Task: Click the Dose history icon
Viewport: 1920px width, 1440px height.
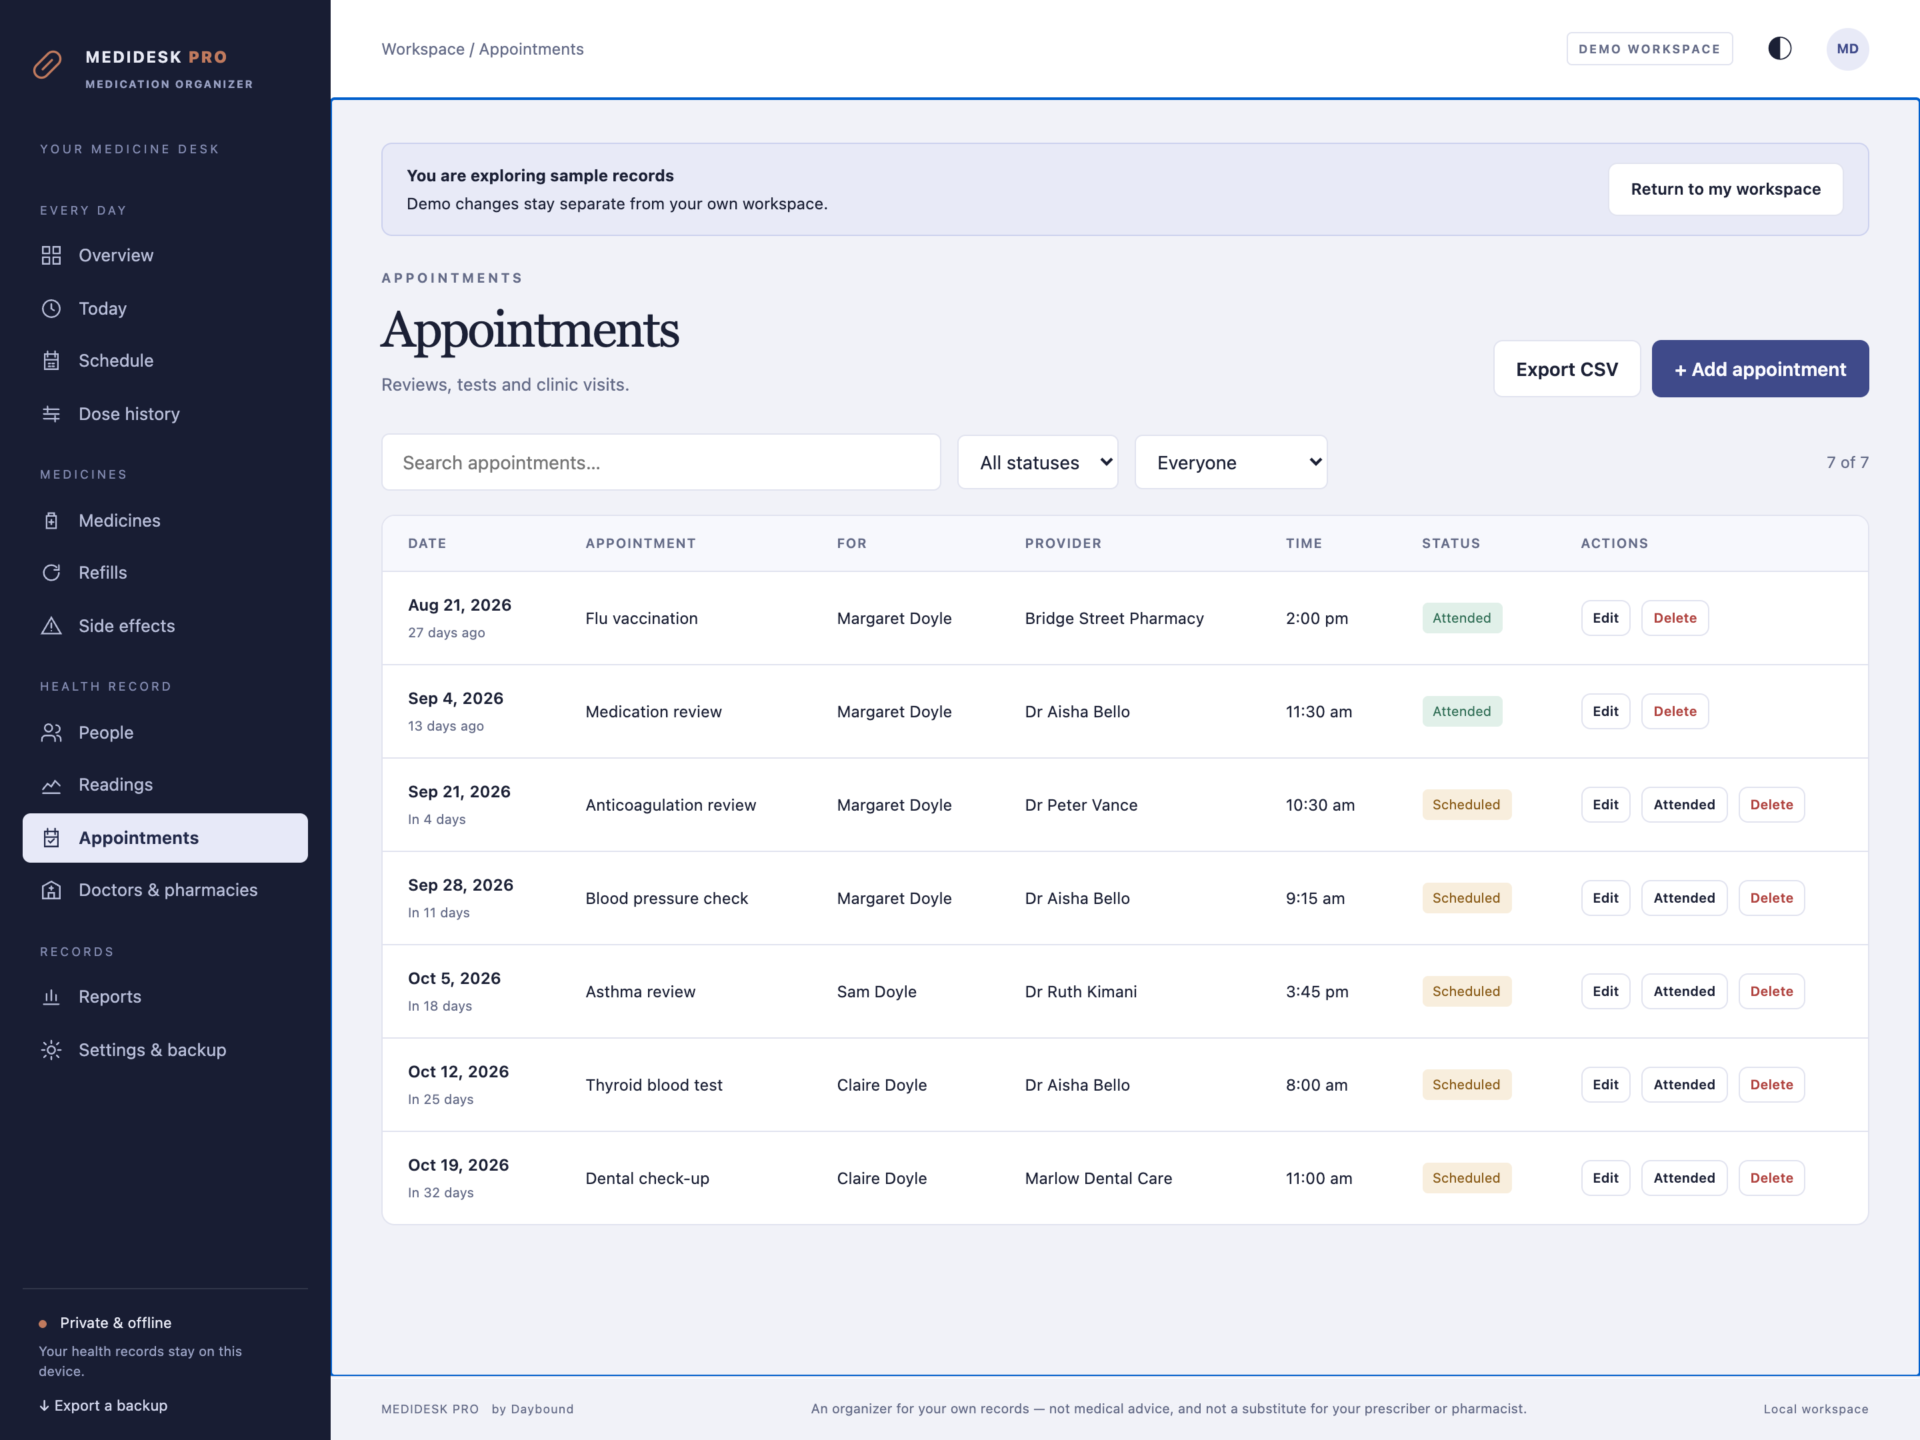Action: [x=51, y=414]
